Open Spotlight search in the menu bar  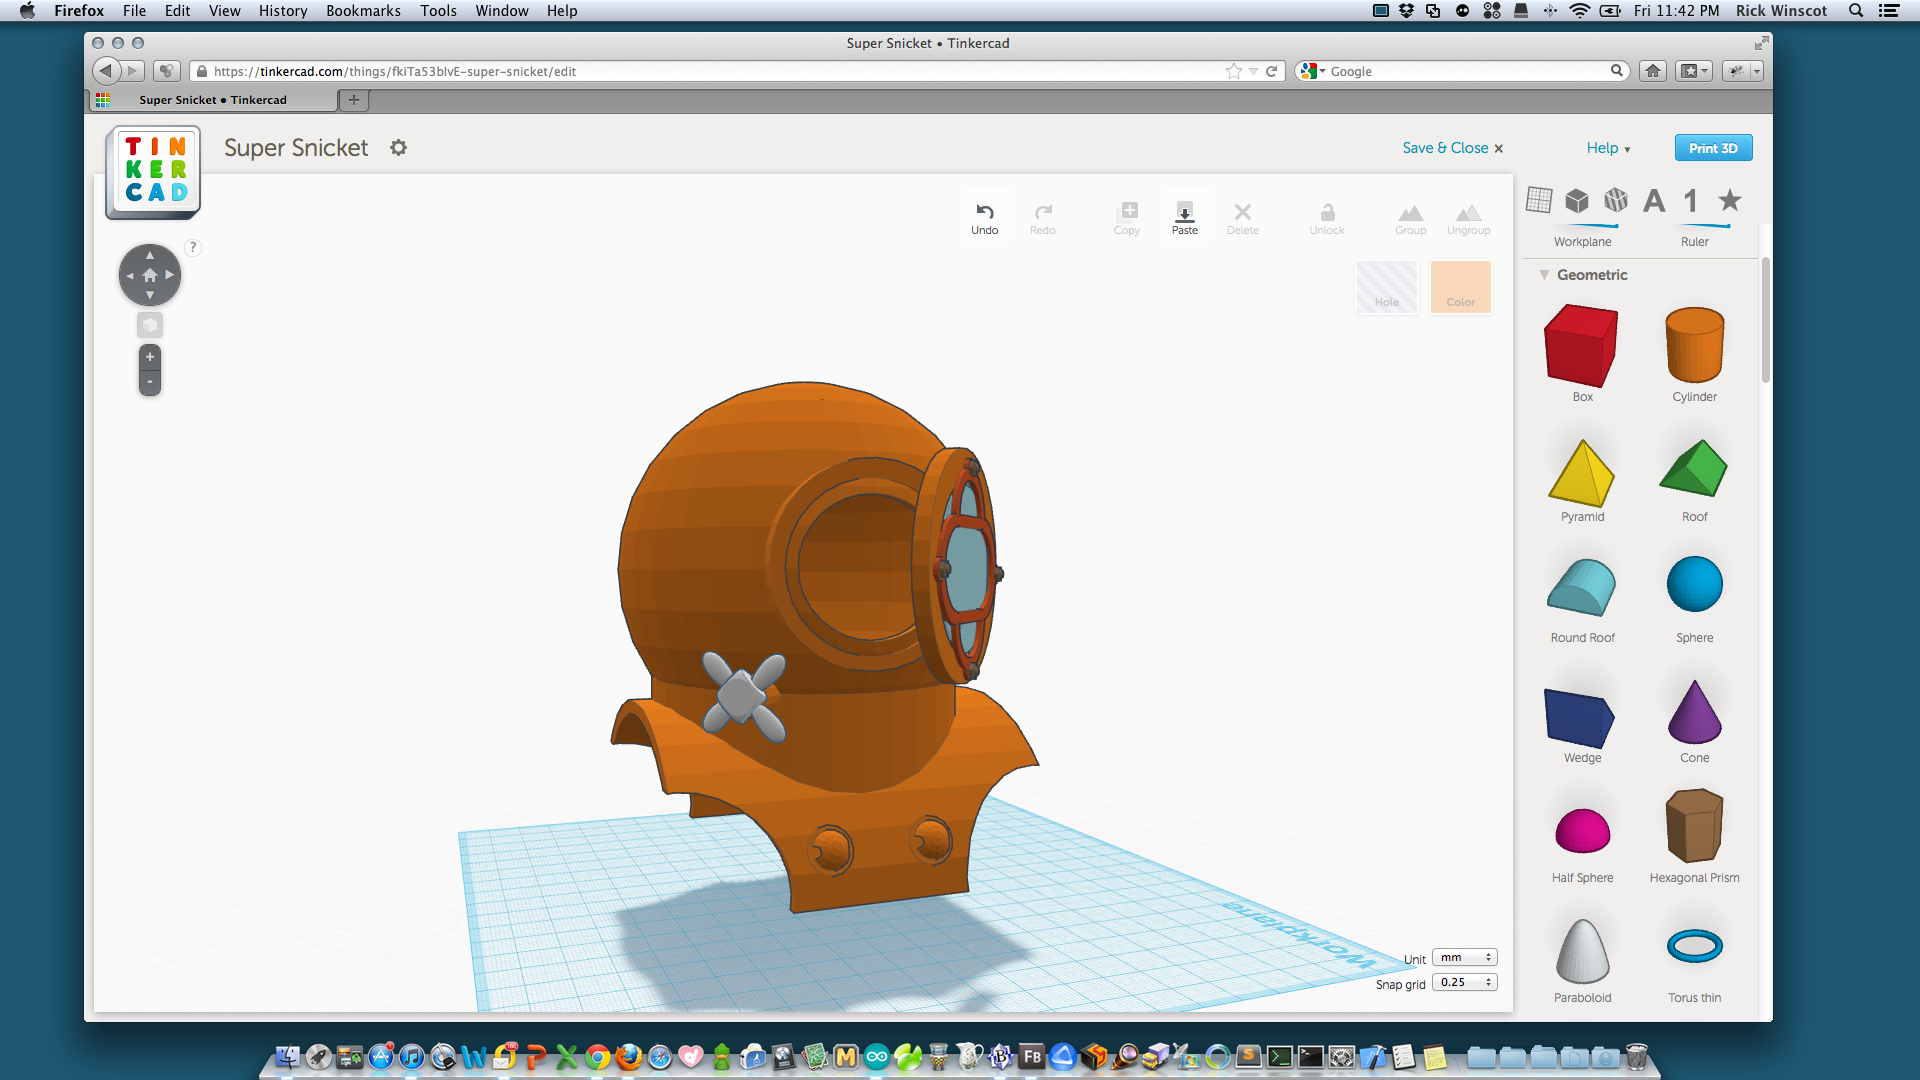tap(1856, 11)
